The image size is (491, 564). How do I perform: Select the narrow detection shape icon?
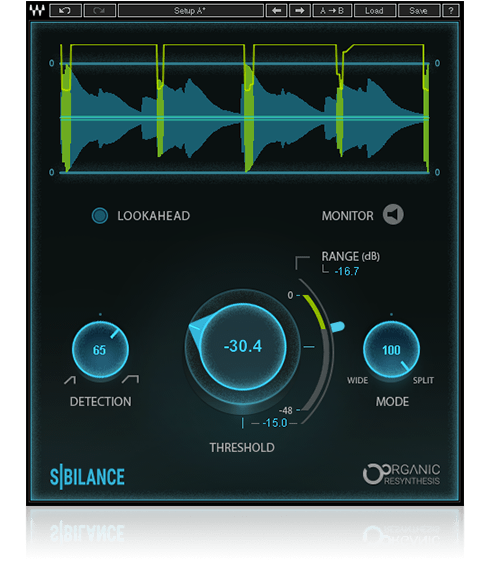70,380
